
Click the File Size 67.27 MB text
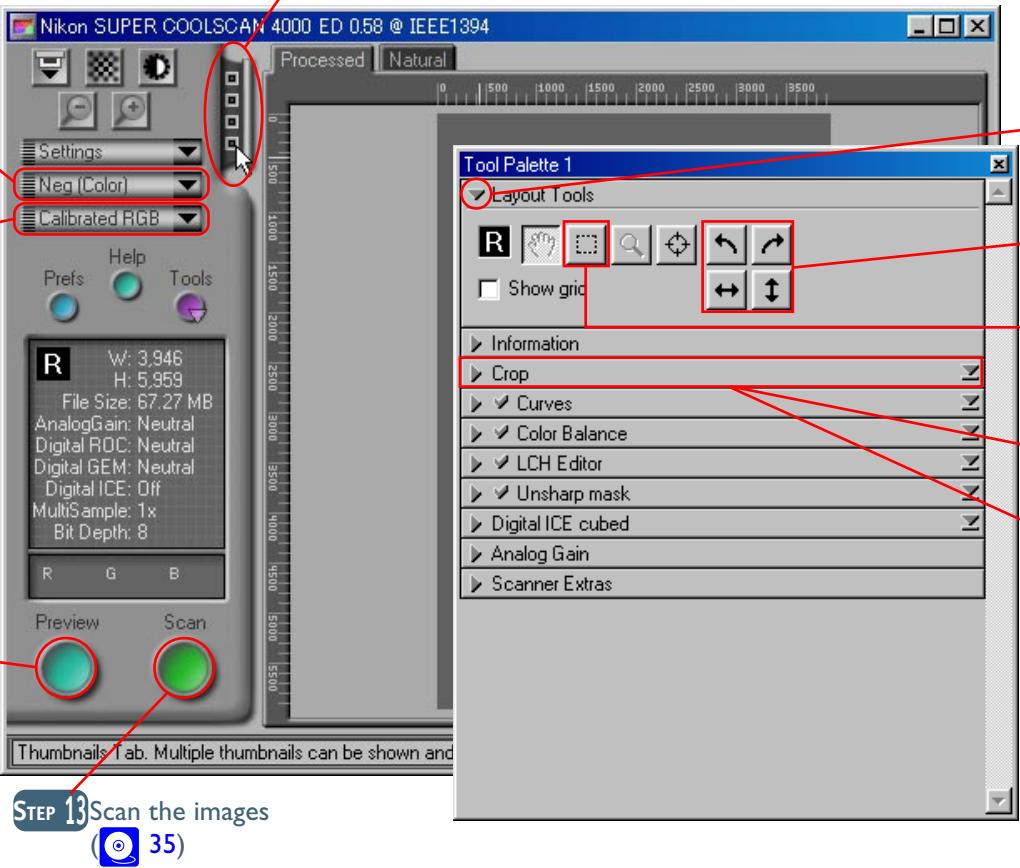137,401
